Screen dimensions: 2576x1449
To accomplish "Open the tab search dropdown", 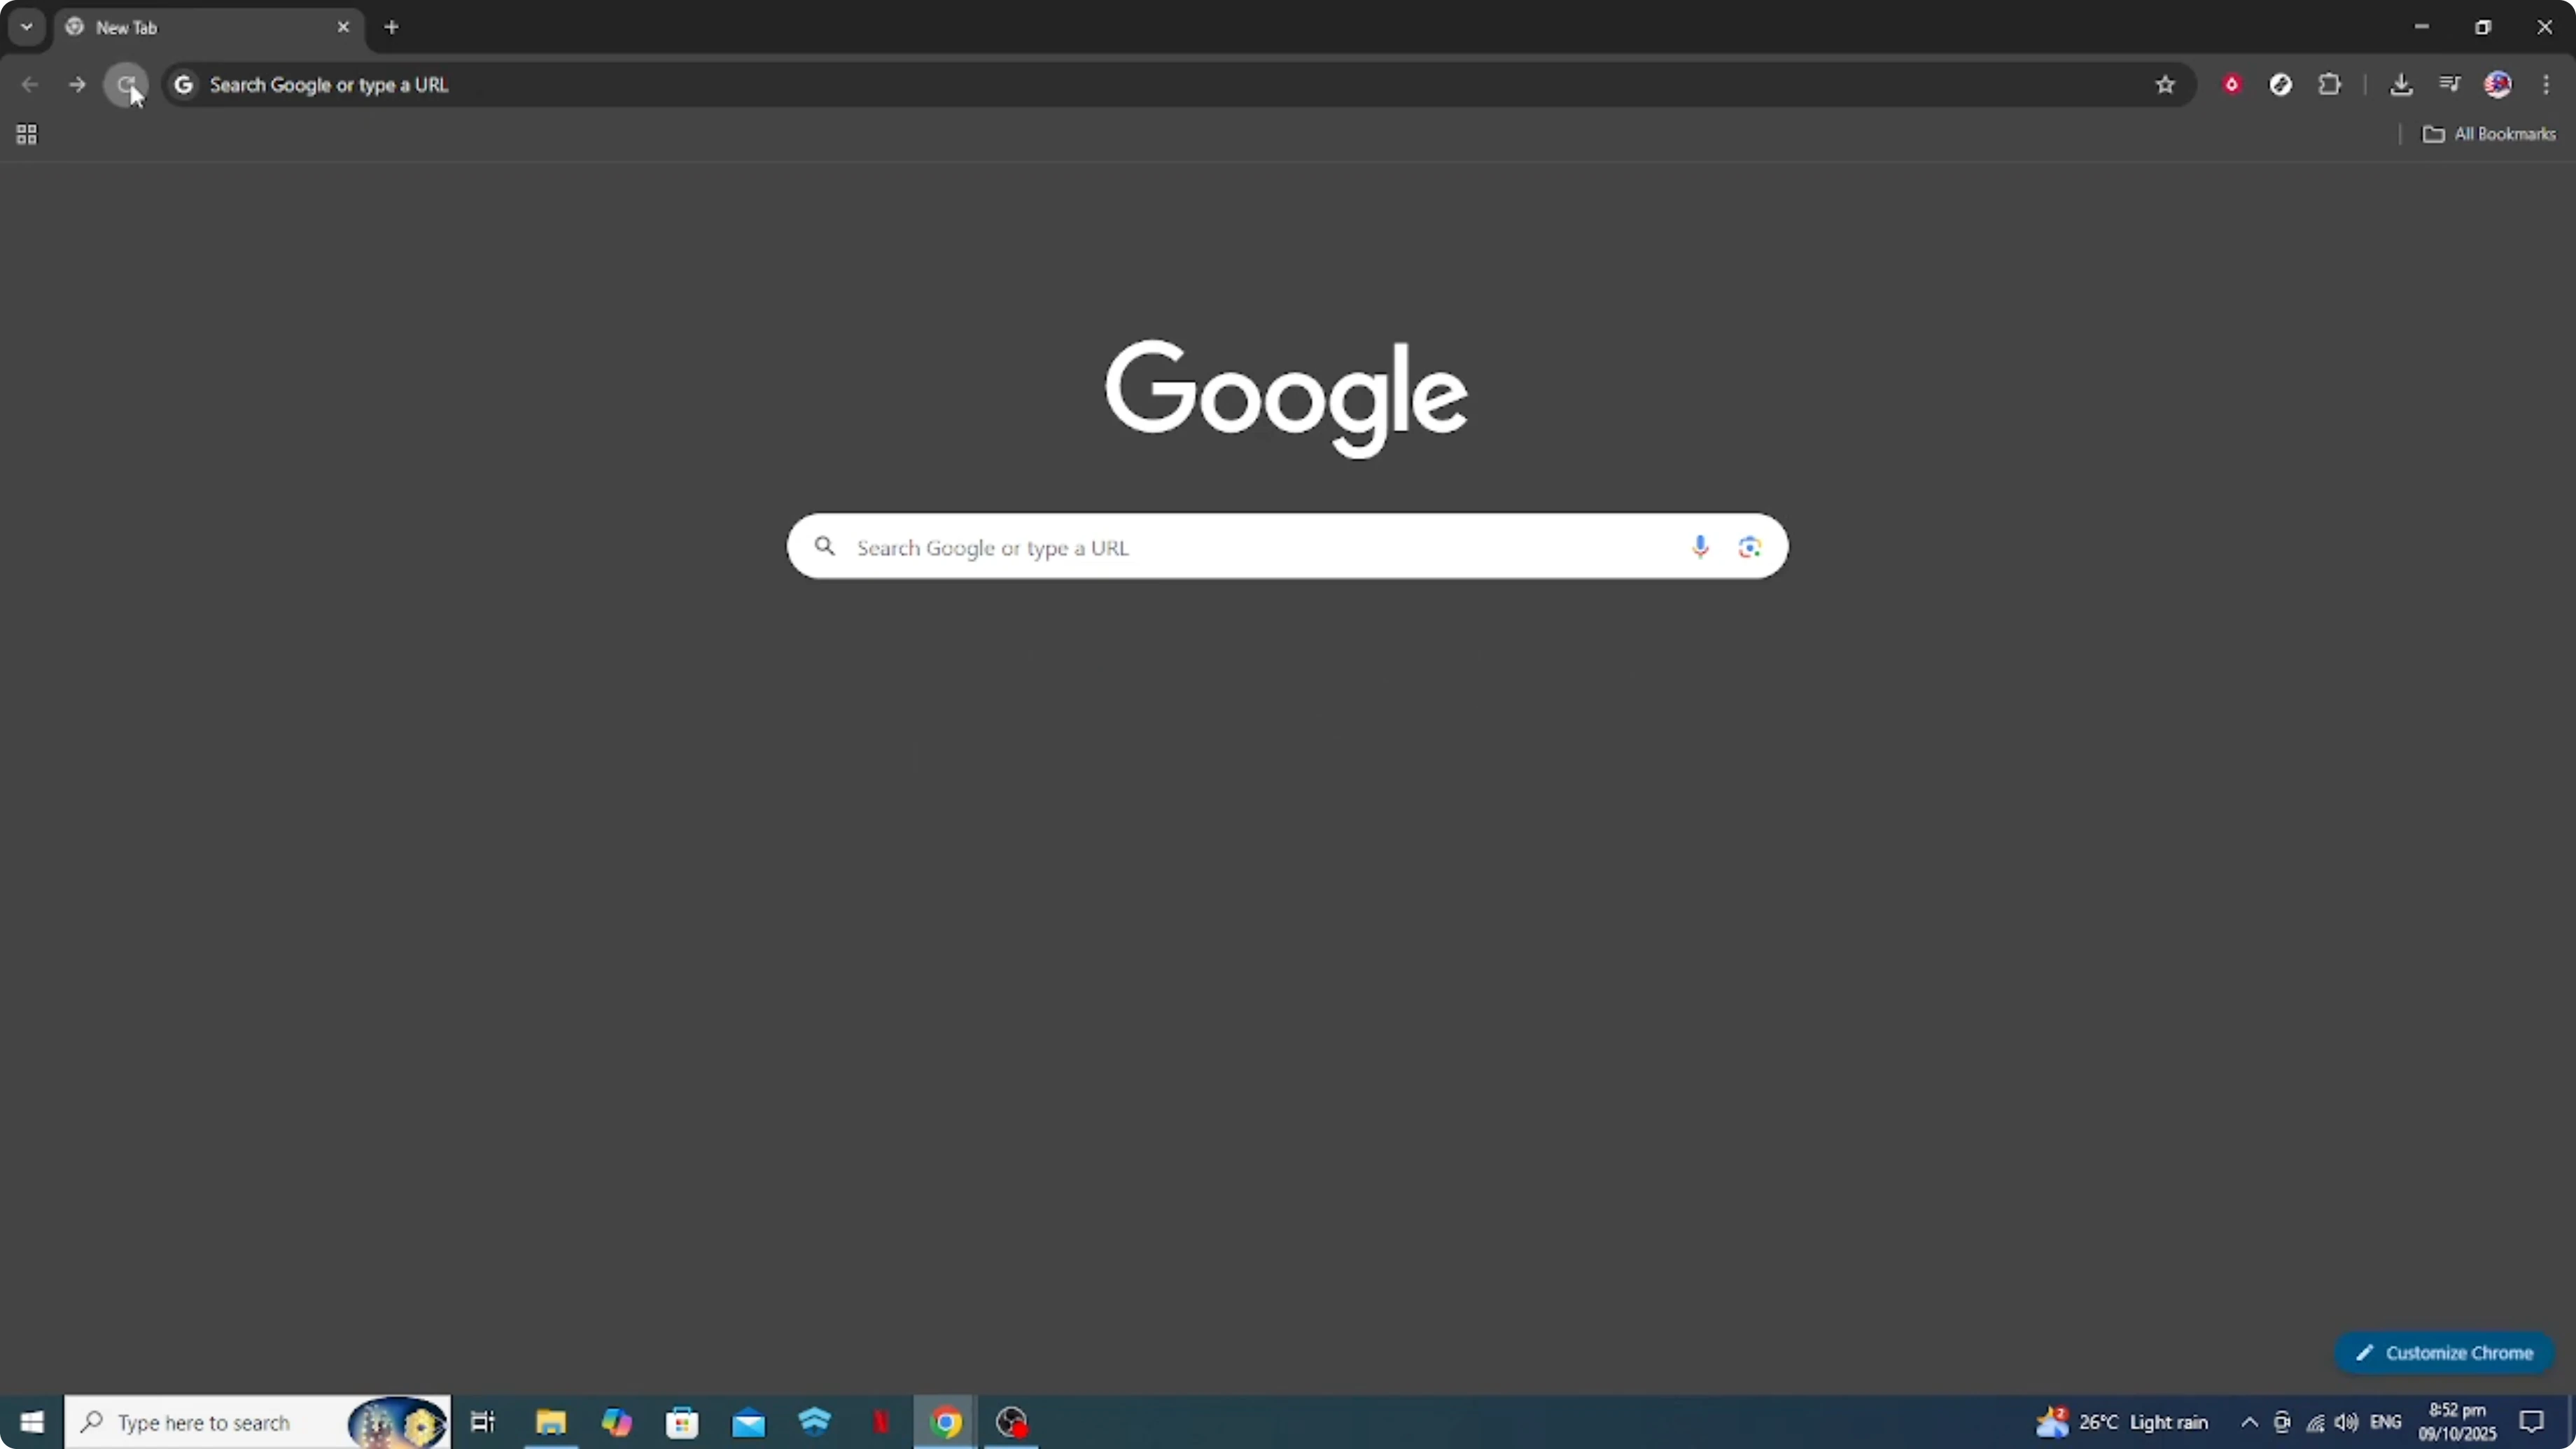I will pyautogui.click(x=26, y=27).
